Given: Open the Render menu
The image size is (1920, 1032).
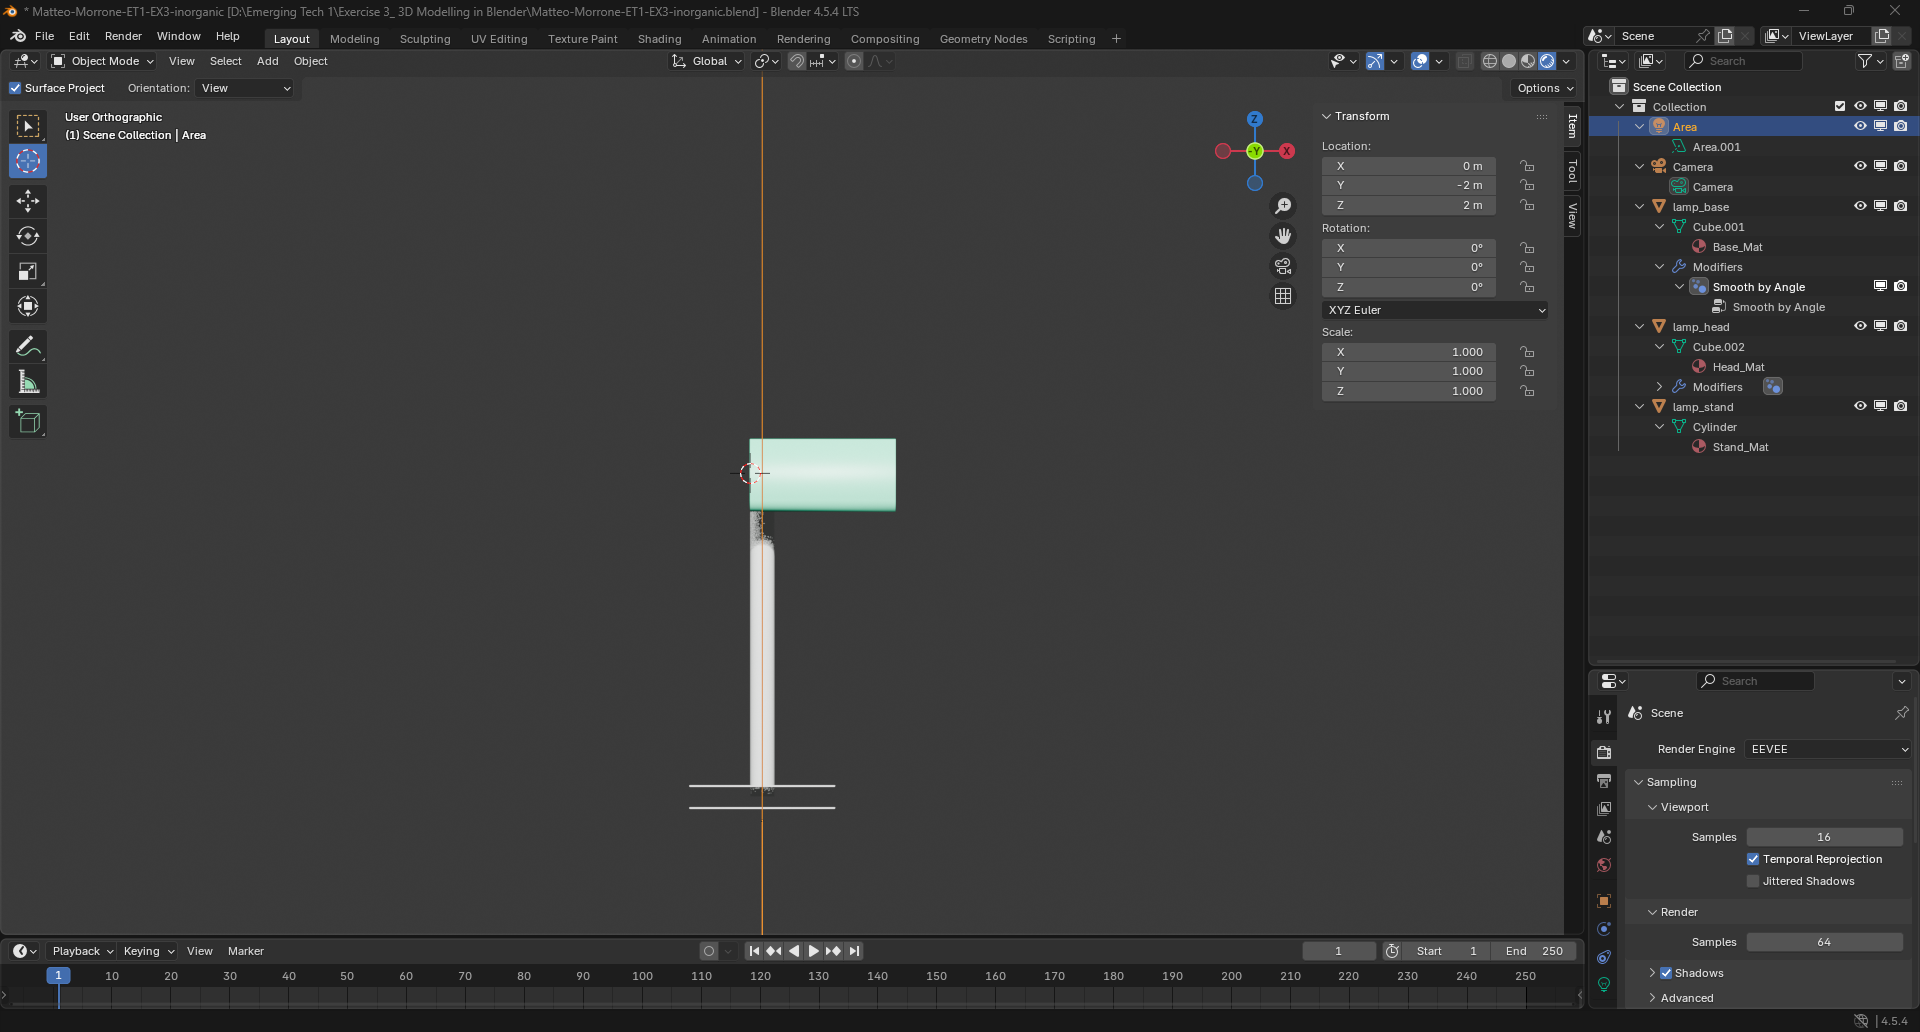Looking at the screenshot, I should pos(123,36).
